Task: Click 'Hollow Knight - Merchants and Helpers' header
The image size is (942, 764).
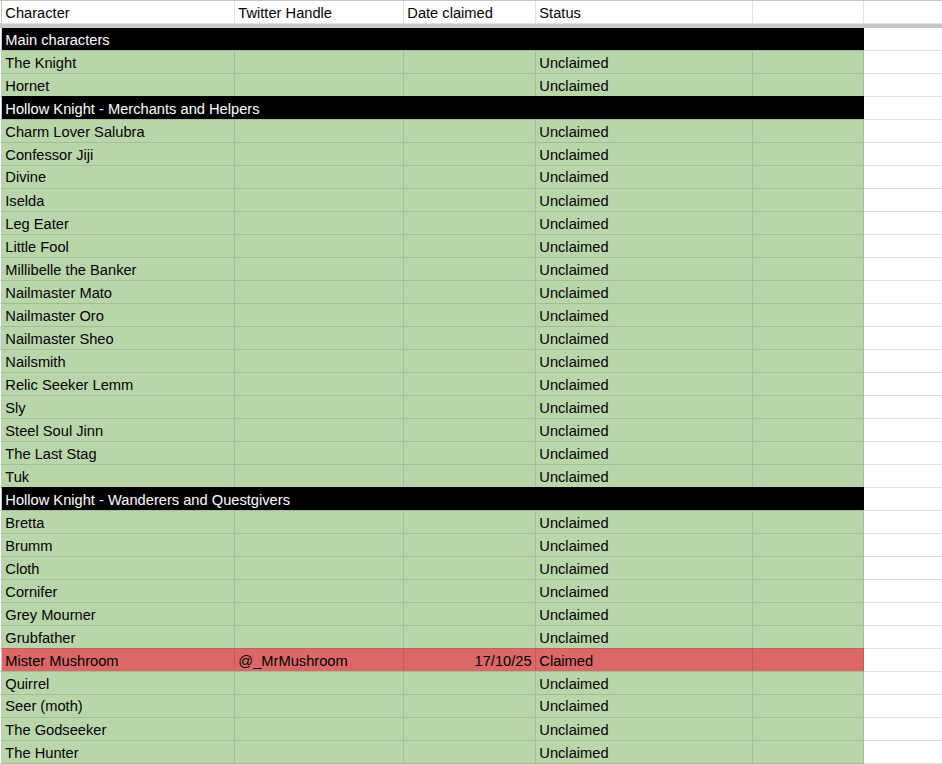Action: [x=433, y=109]
